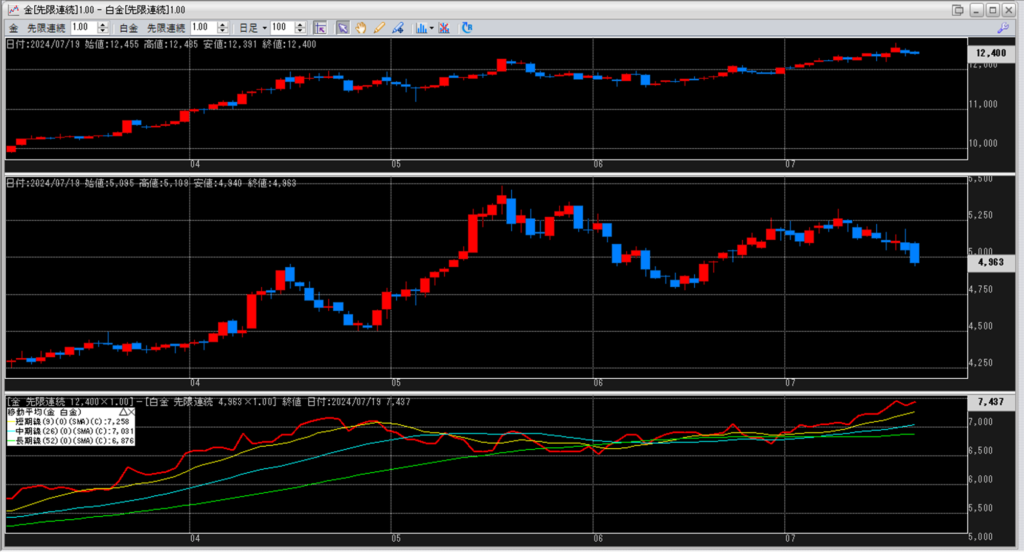Select the blue pen eraser tool
This screenshot has height=552, width=1024.
click(398, 28)
